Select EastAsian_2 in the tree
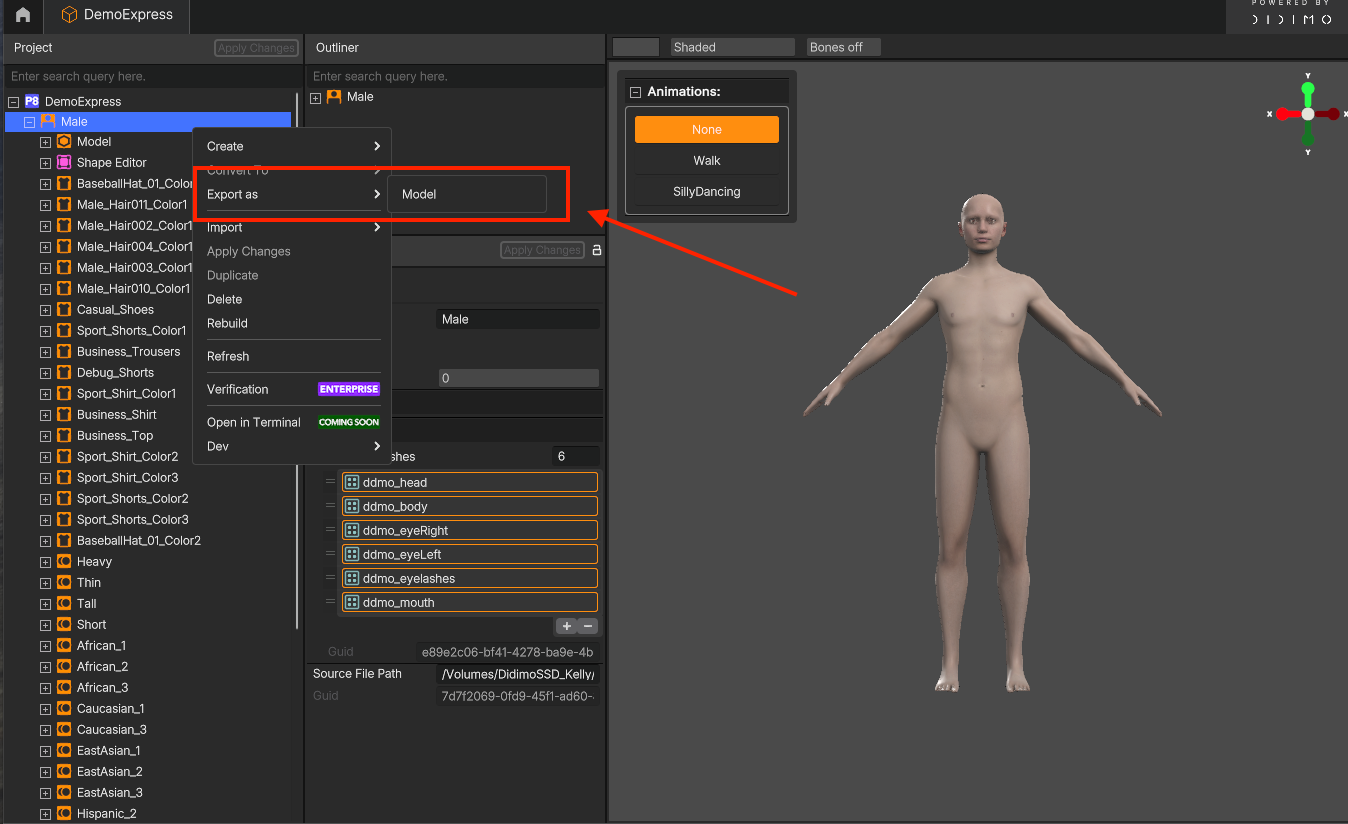This screenshot has height=824, width=1348. (109, 772)
